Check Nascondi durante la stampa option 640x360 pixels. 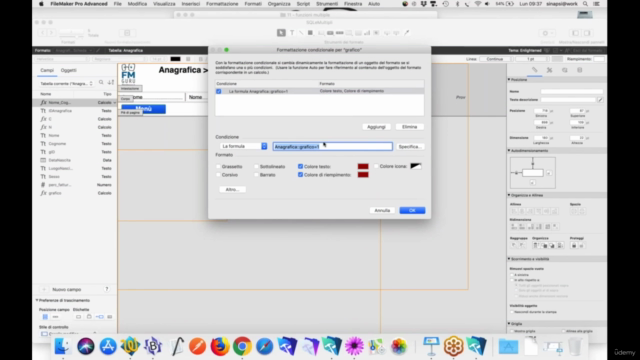click(512, 312)
